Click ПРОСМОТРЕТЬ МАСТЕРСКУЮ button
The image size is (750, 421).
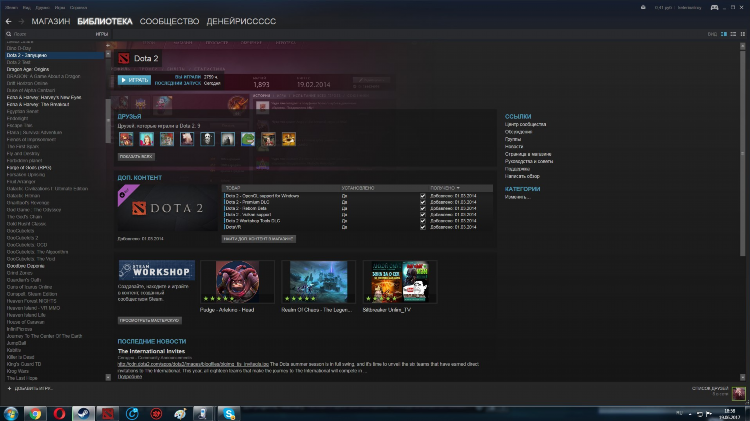click(150, 321)
